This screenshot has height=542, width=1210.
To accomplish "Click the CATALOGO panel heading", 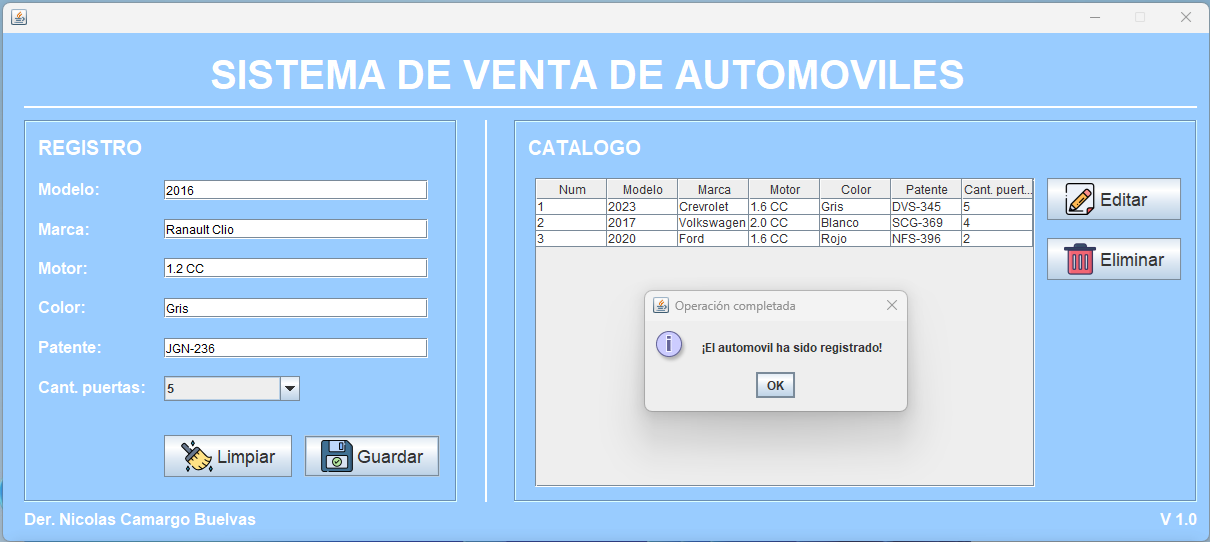I will 584,148.
